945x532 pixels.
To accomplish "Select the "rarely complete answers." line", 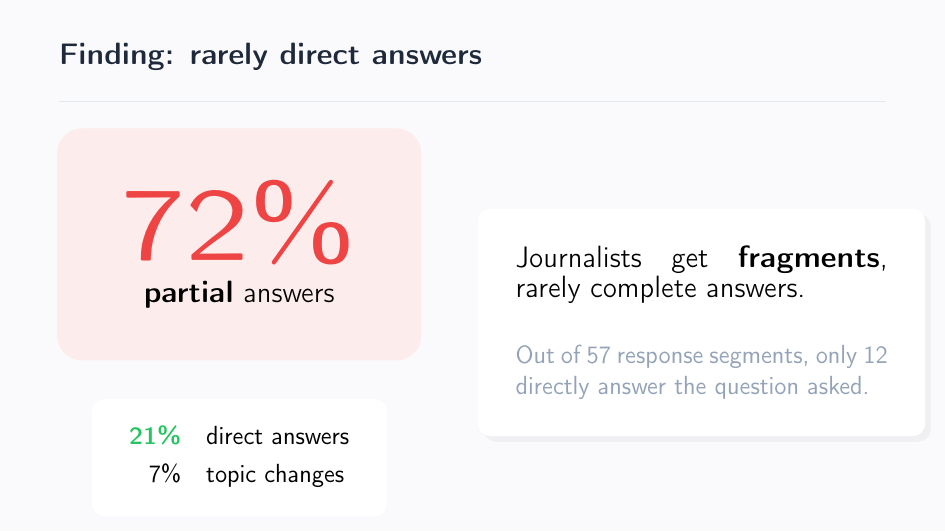I will point(660,290).
